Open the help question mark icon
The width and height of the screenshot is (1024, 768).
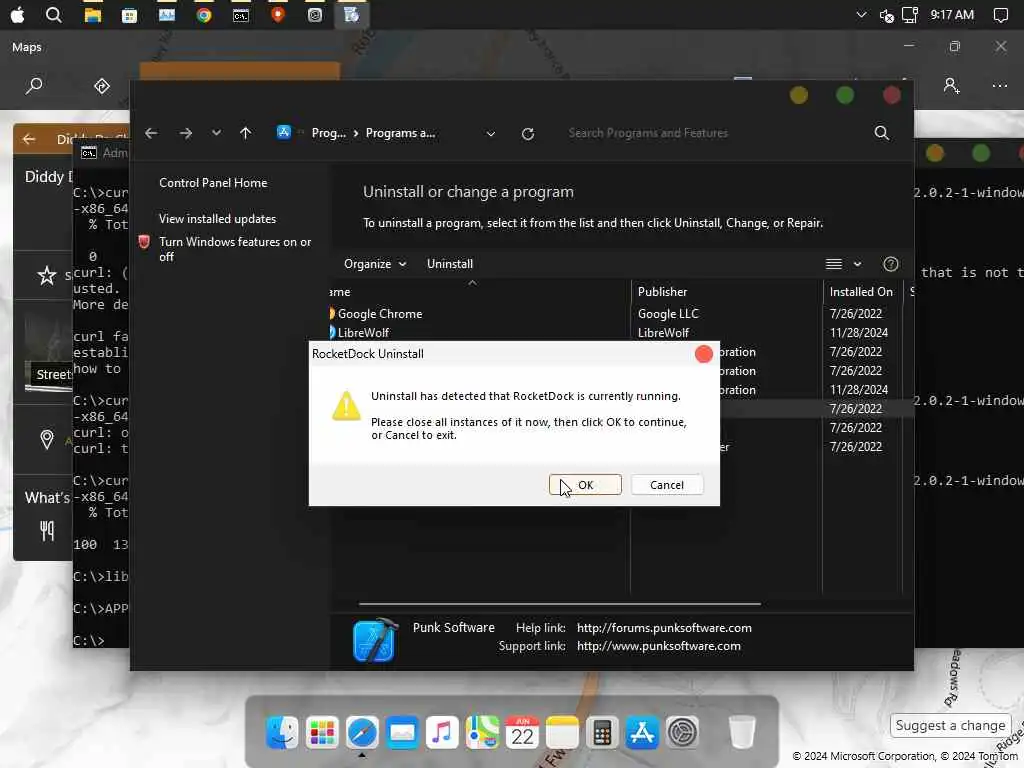[890, 264]
